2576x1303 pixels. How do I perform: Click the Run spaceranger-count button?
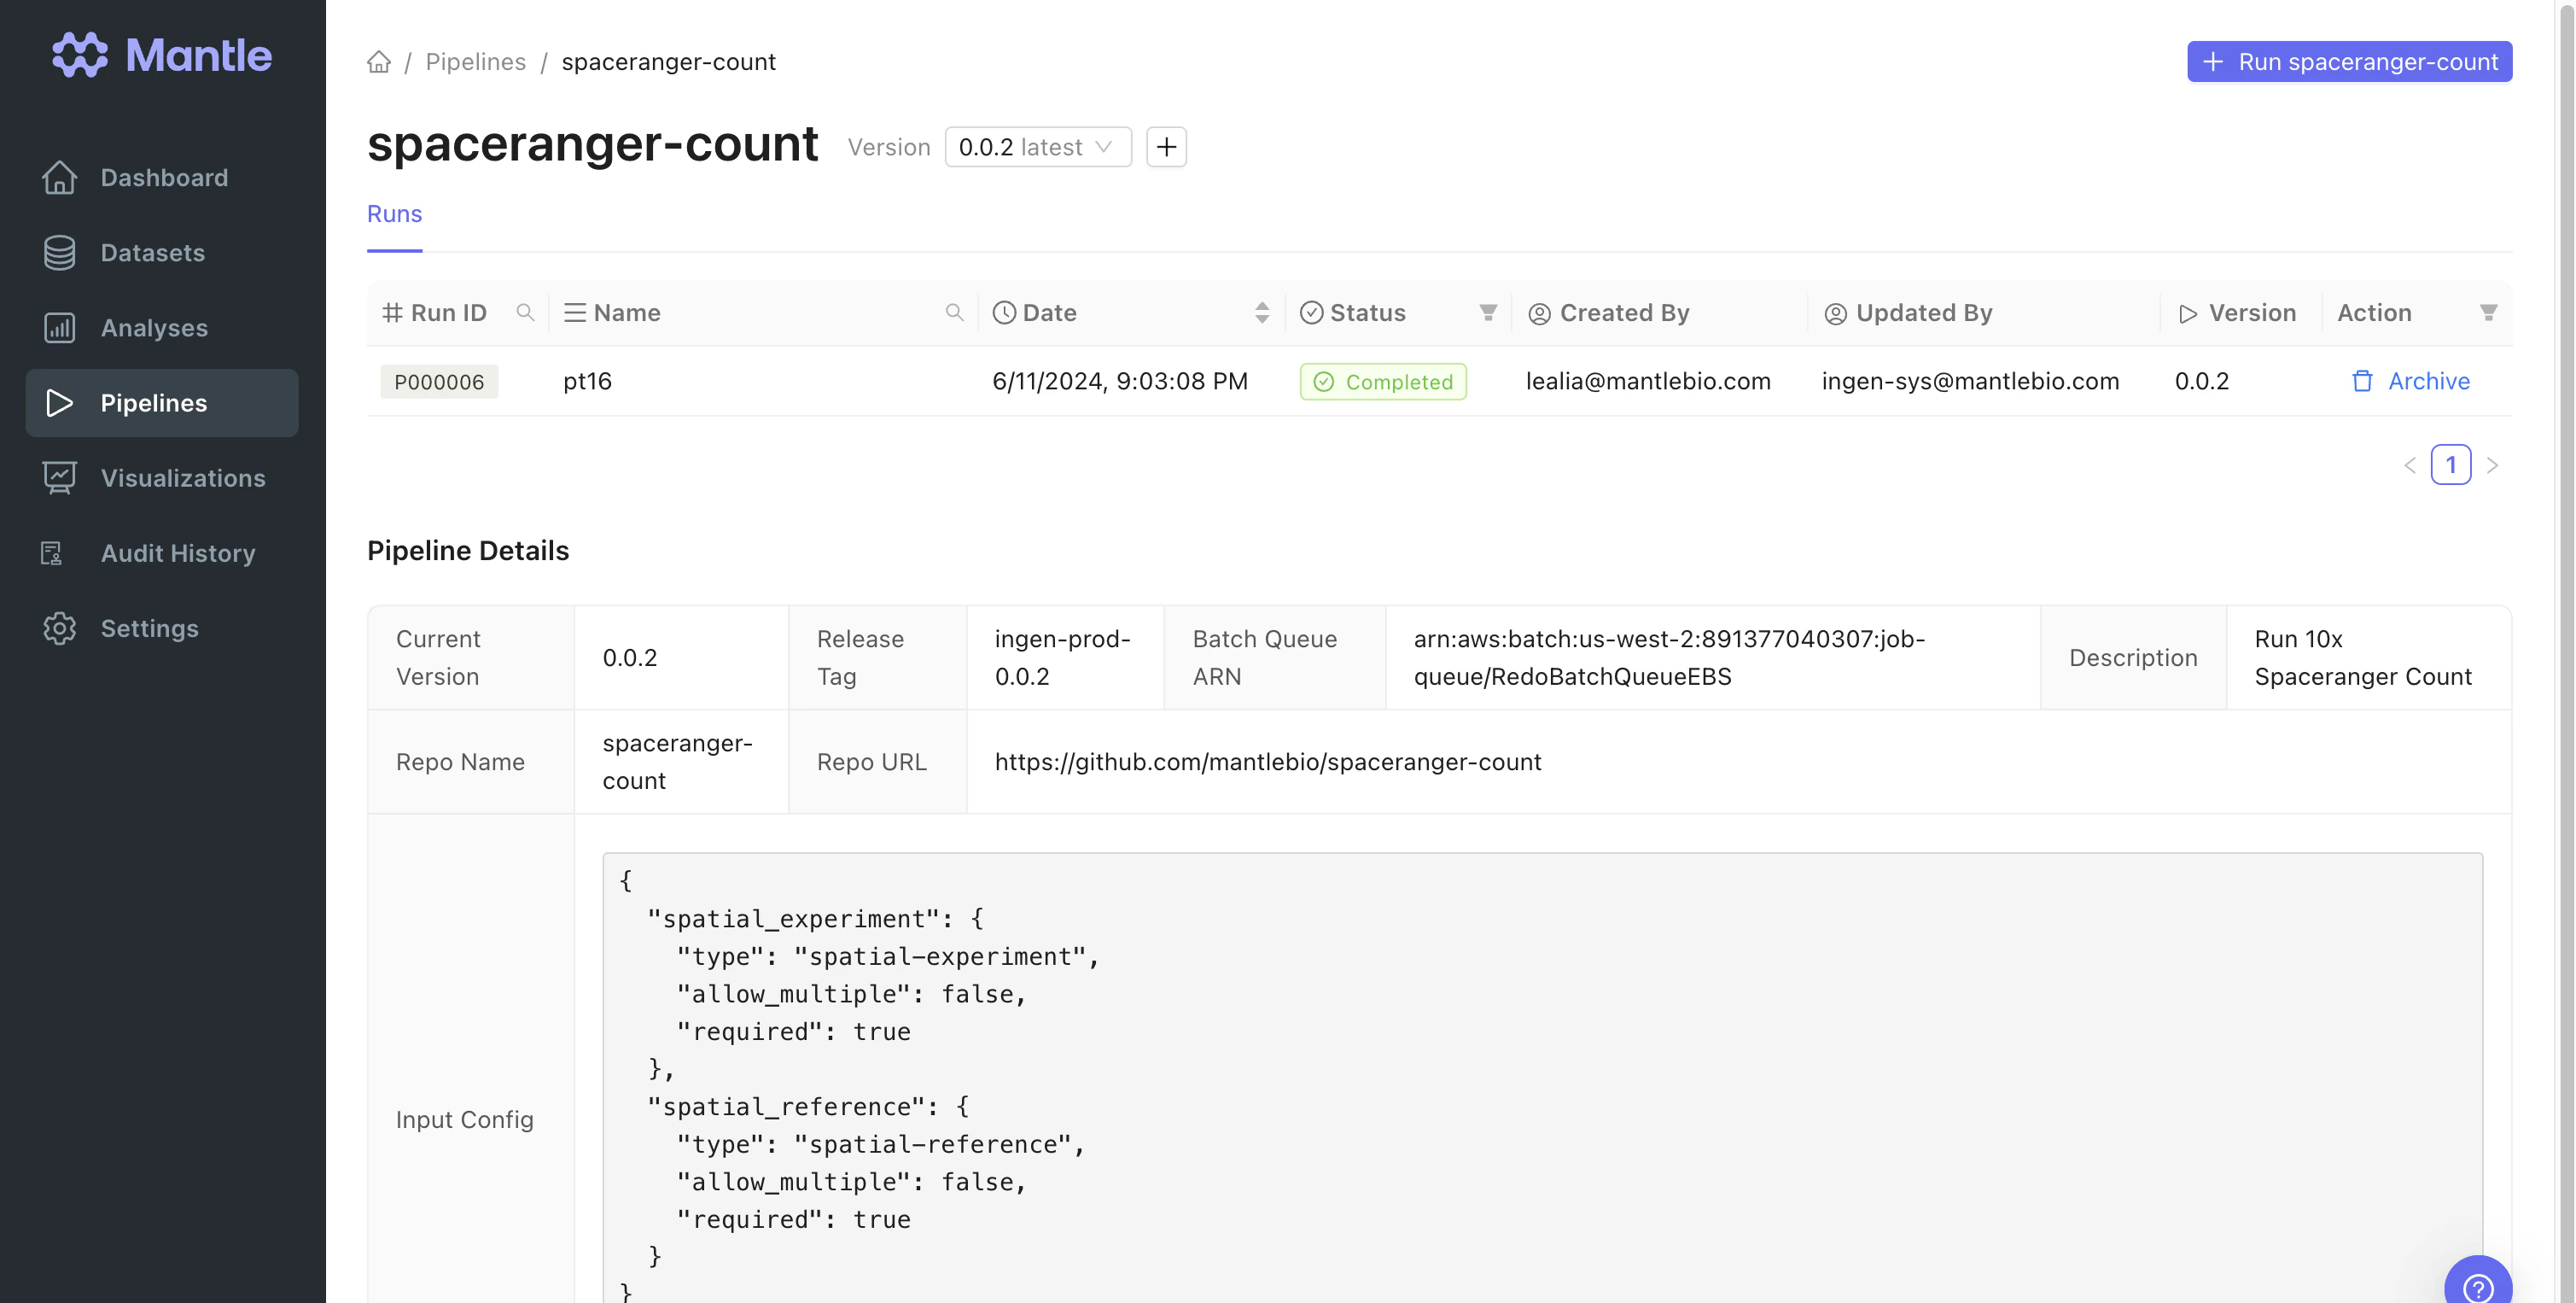coord(2348,62)
